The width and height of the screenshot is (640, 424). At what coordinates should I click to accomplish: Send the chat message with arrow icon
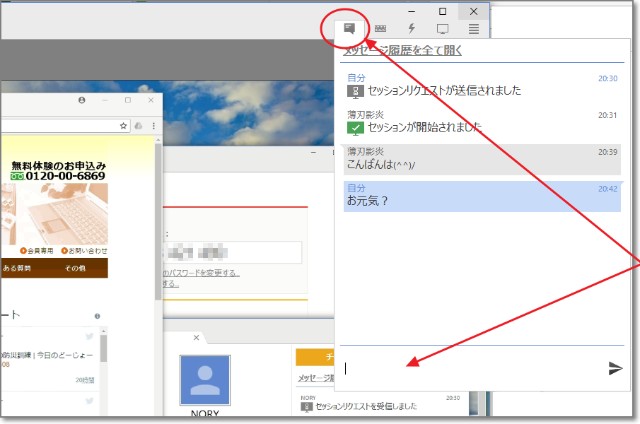[615, 368]
